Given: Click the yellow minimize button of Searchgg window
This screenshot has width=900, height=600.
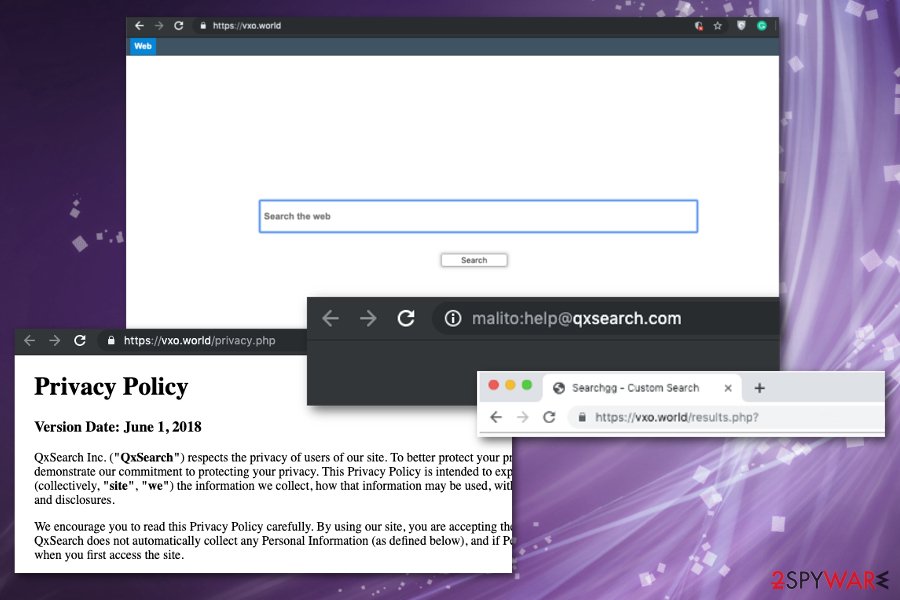Looking at the screenshot, I should [510, 385].
